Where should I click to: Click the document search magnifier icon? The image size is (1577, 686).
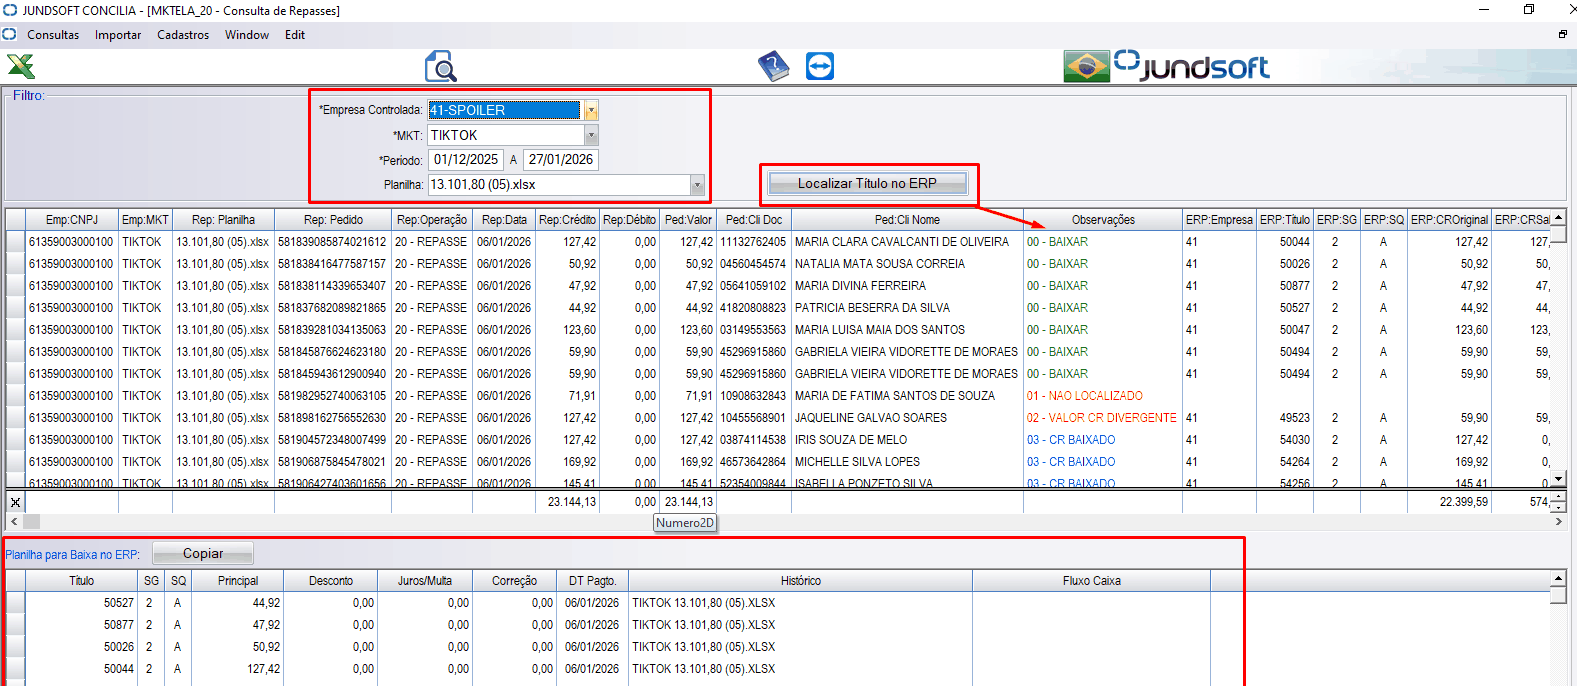(440, 67)
